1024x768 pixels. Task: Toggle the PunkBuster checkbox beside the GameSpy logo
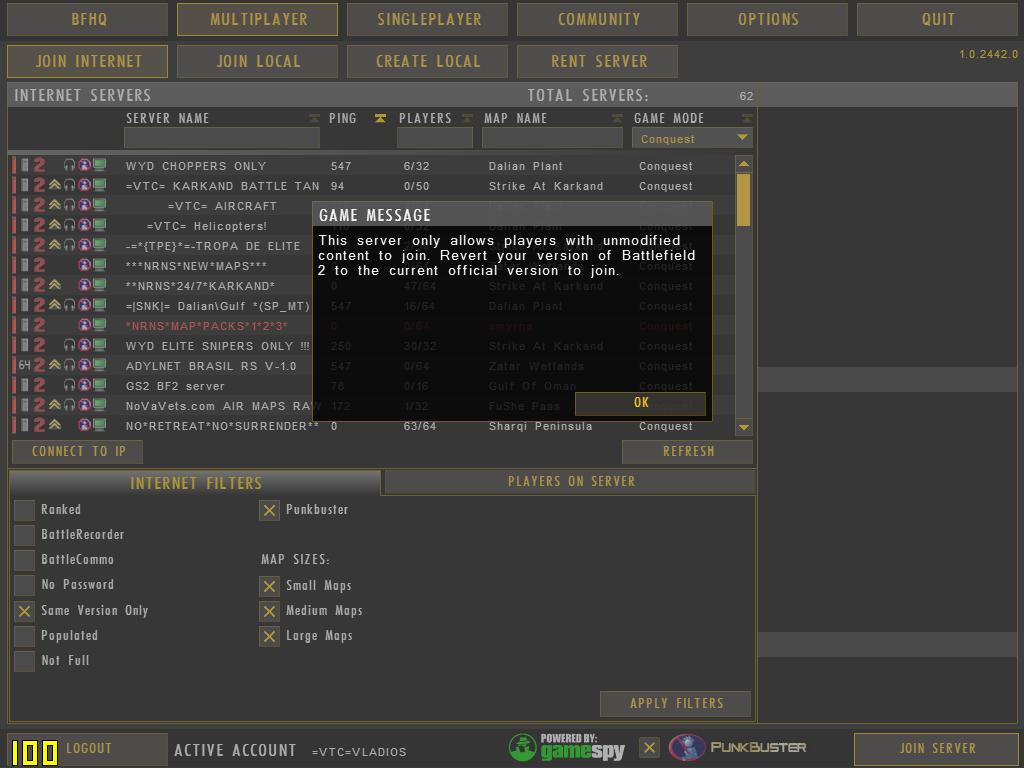coord(649,748)
